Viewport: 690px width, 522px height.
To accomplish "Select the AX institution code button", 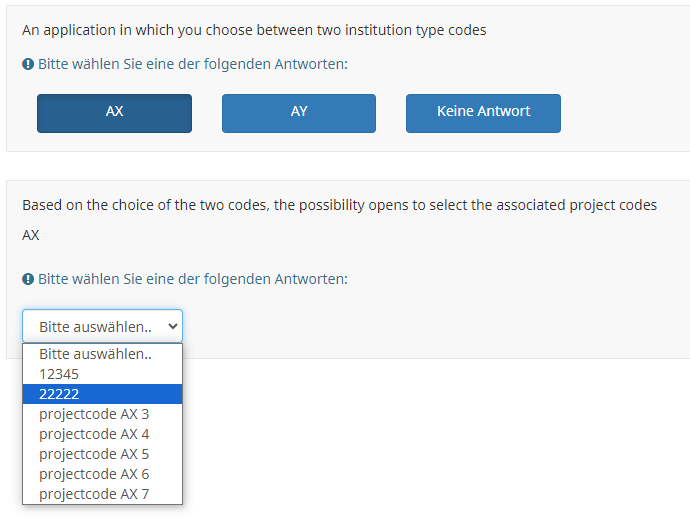I will click(x=114, y=113).
